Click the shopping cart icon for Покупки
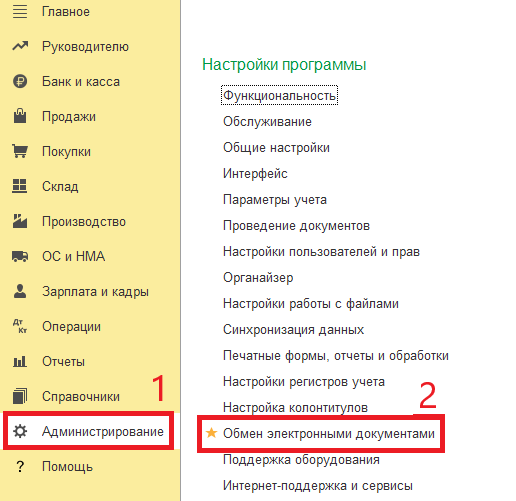 [x=20, y=151]
